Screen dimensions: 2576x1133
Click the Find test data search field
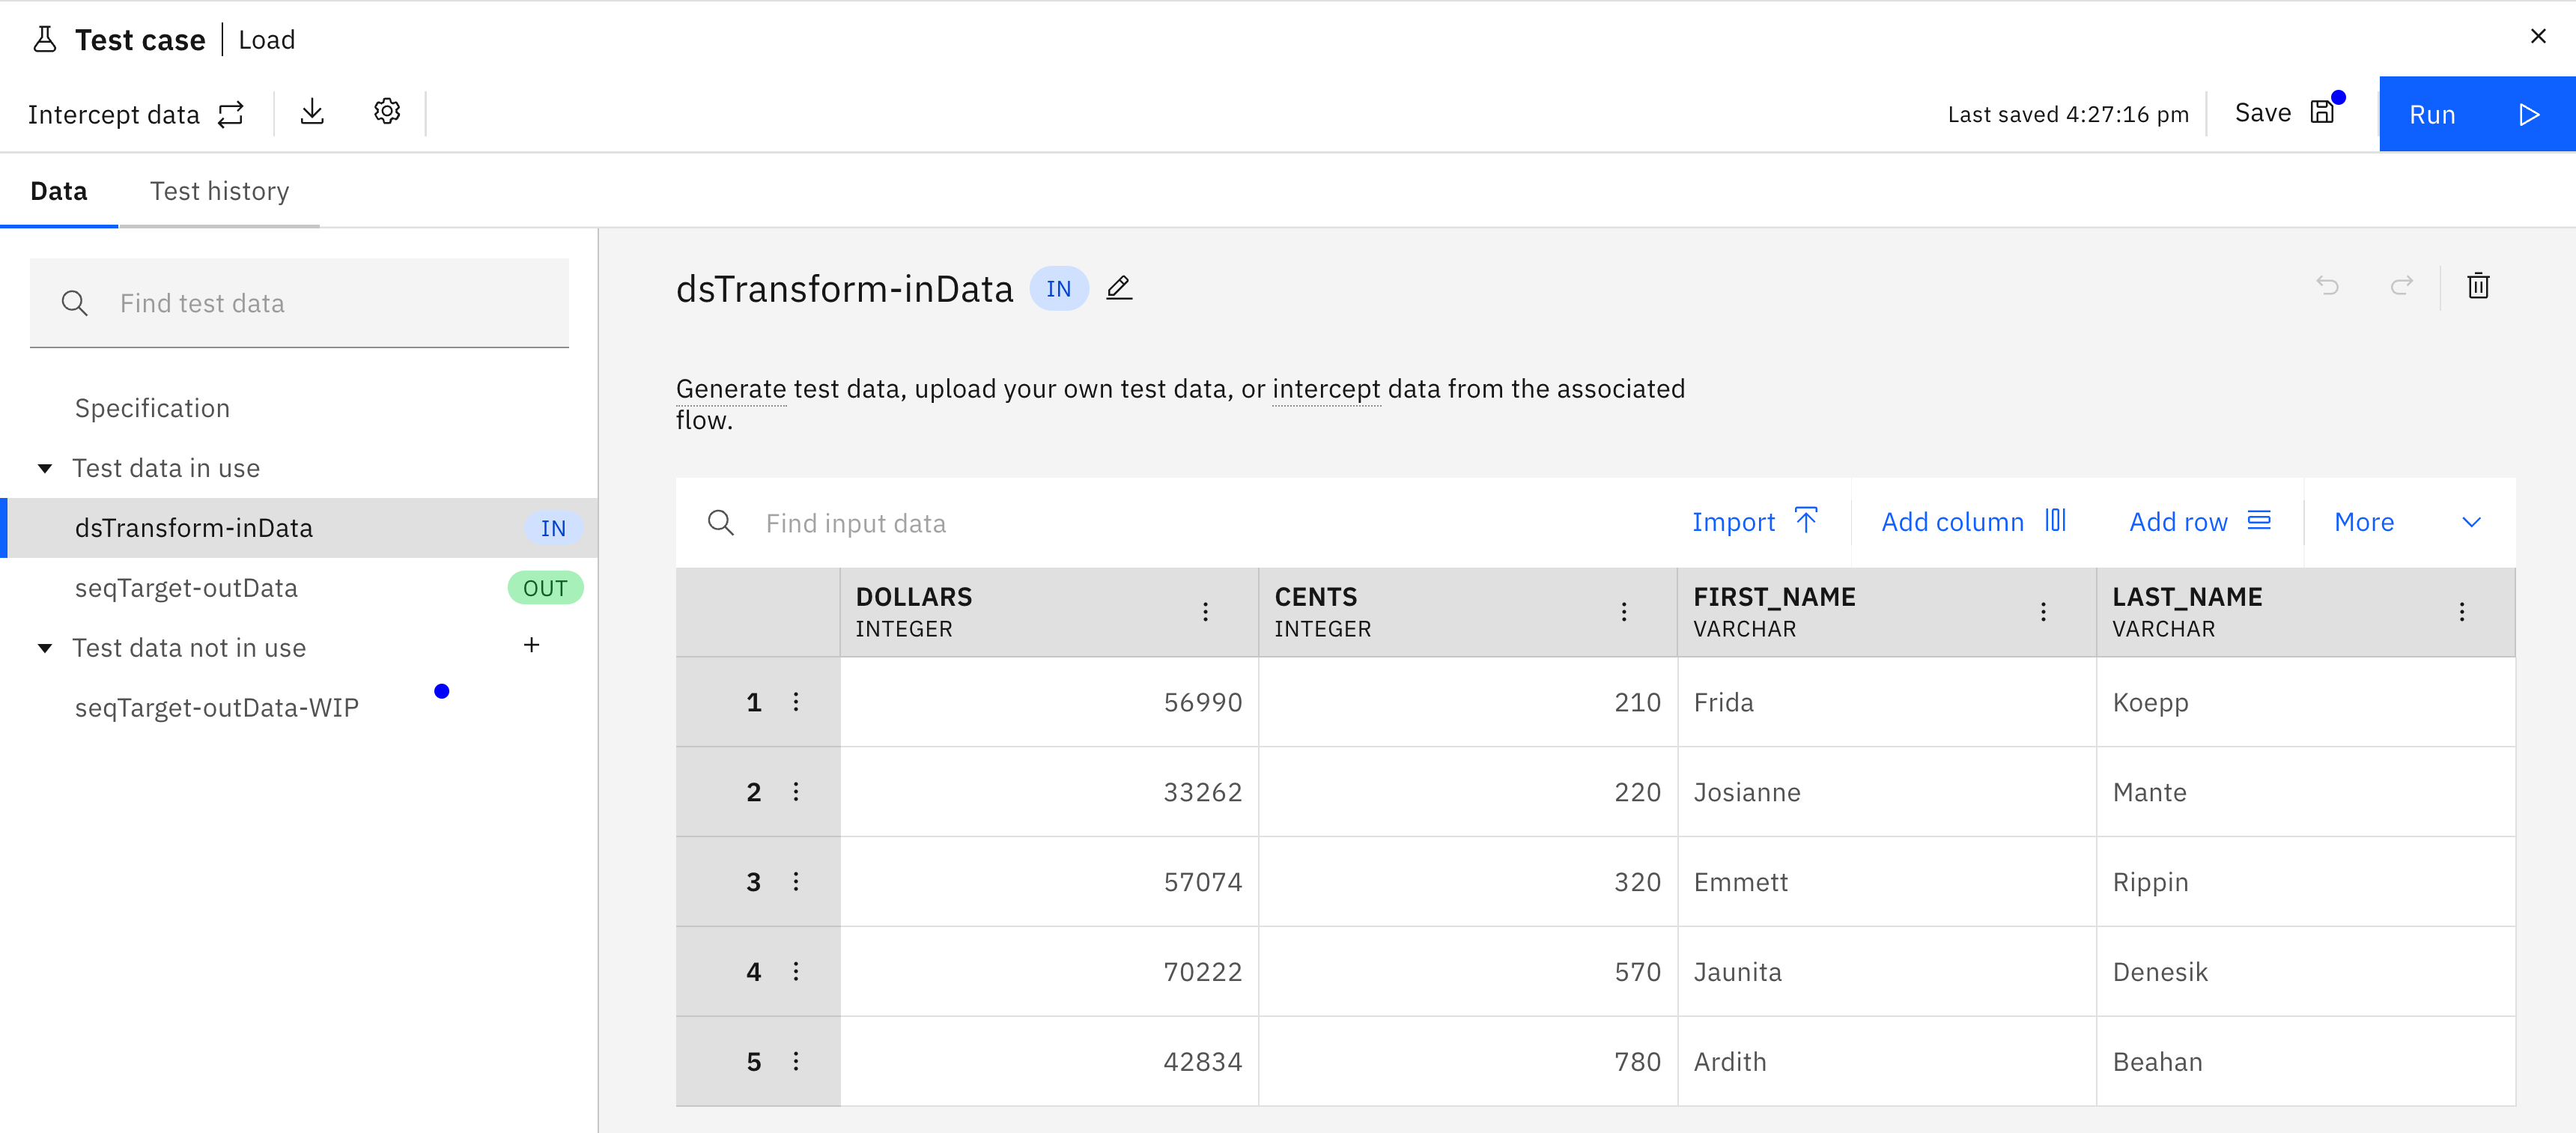300,303
